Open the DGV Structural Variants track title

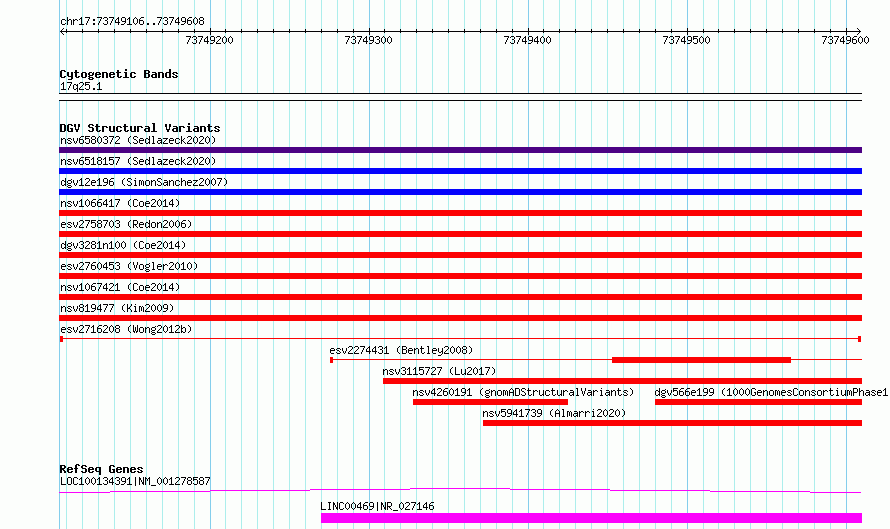(x=140, y=128)
